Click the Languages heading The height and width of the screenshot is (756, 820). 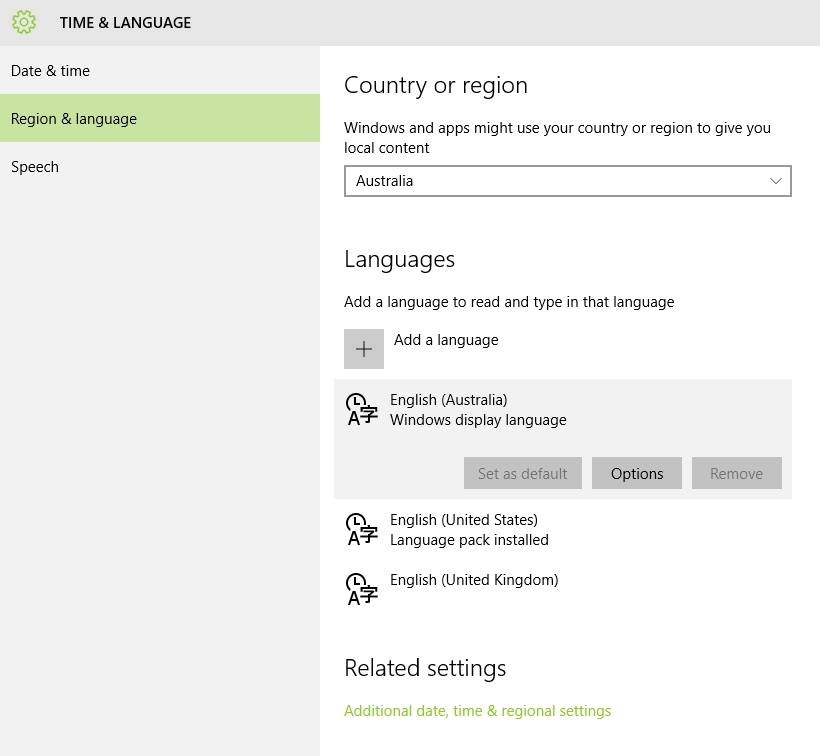tap(400, 260)
